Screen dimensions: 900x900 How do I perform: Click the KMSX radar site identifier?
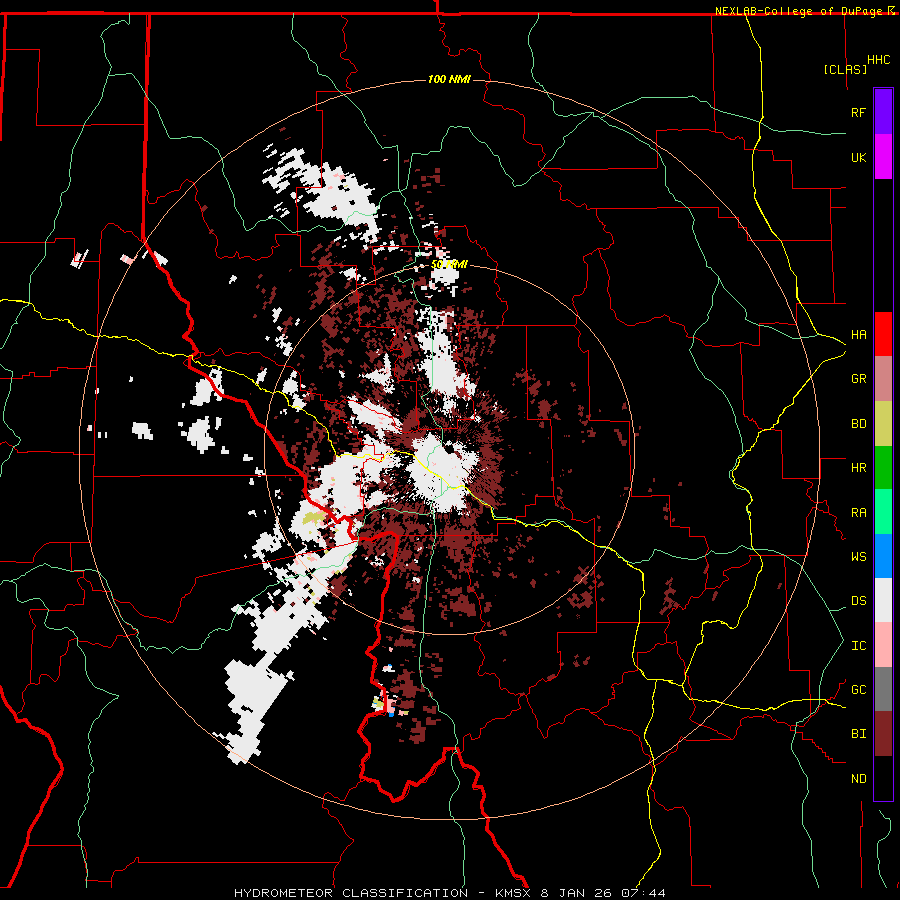click(514, 893)
